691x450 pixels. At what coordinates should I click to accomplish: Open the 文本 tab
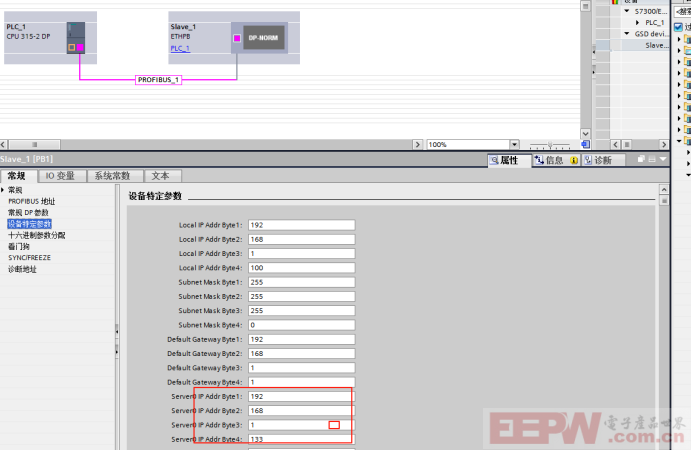(x=161, y=176)
